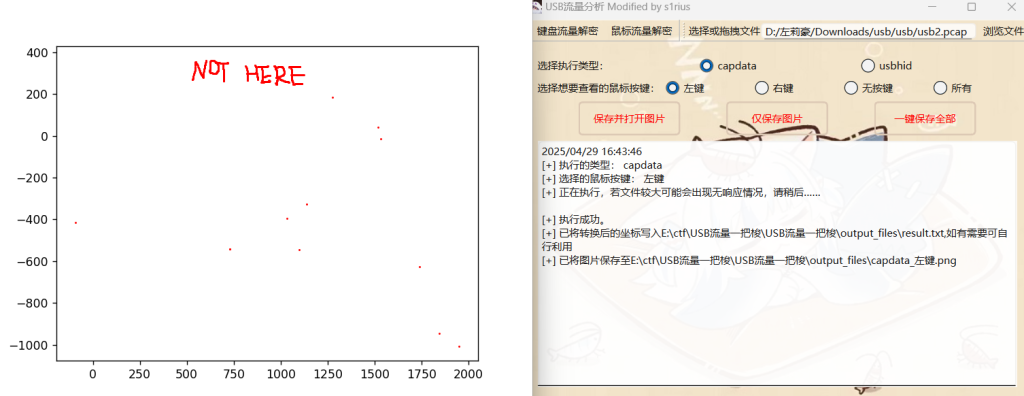The image size is (1024, 396).
Task: Click the 选择或拖拽文件 label
Action: coord(724,31)
